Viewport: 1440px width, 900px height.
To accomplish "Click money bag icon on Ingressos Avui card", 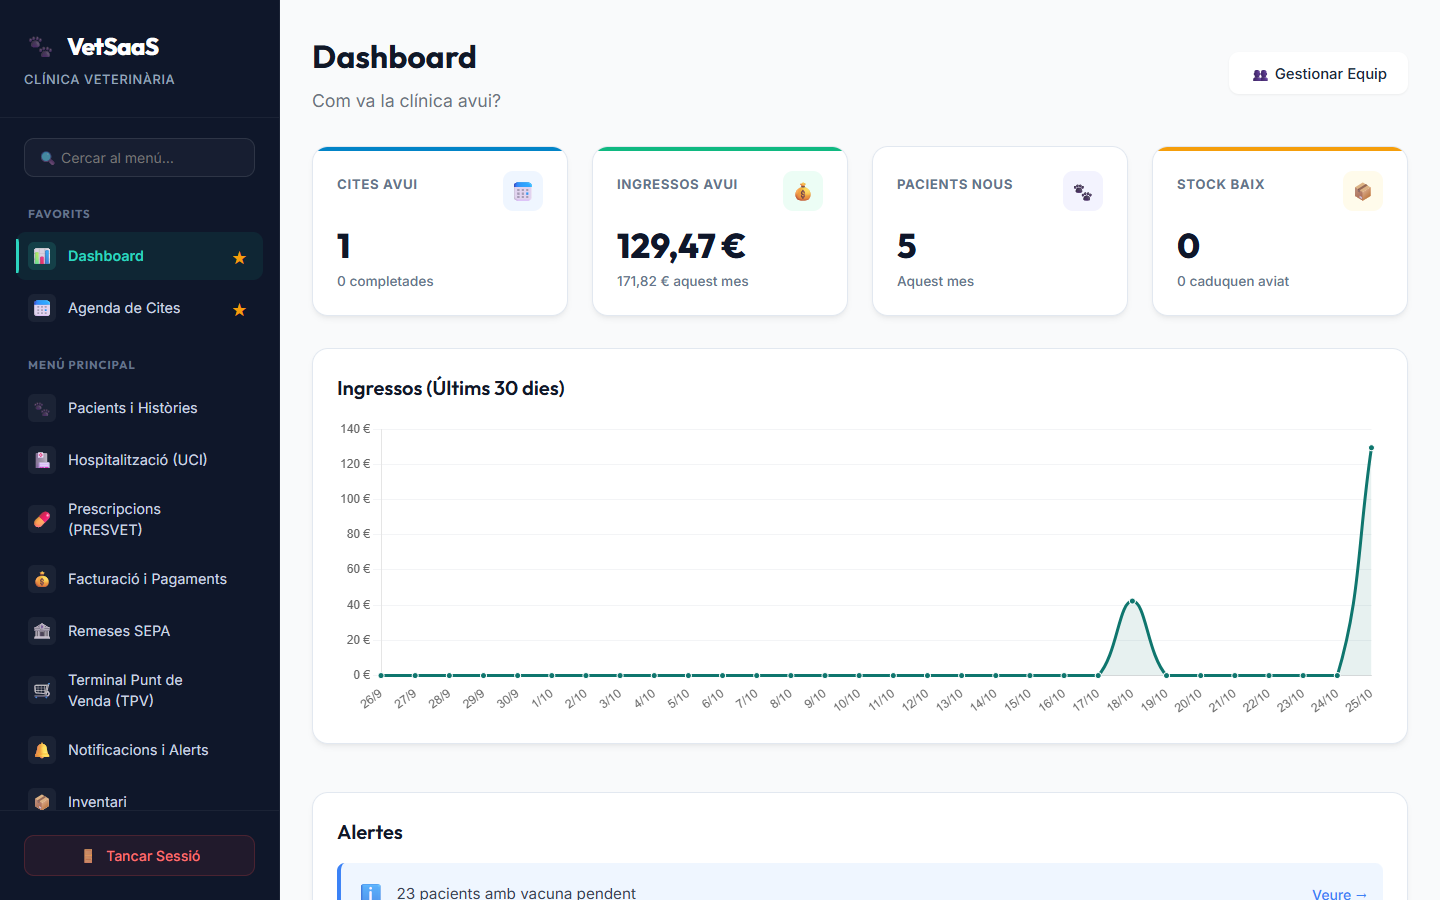I will coord(803,191).
